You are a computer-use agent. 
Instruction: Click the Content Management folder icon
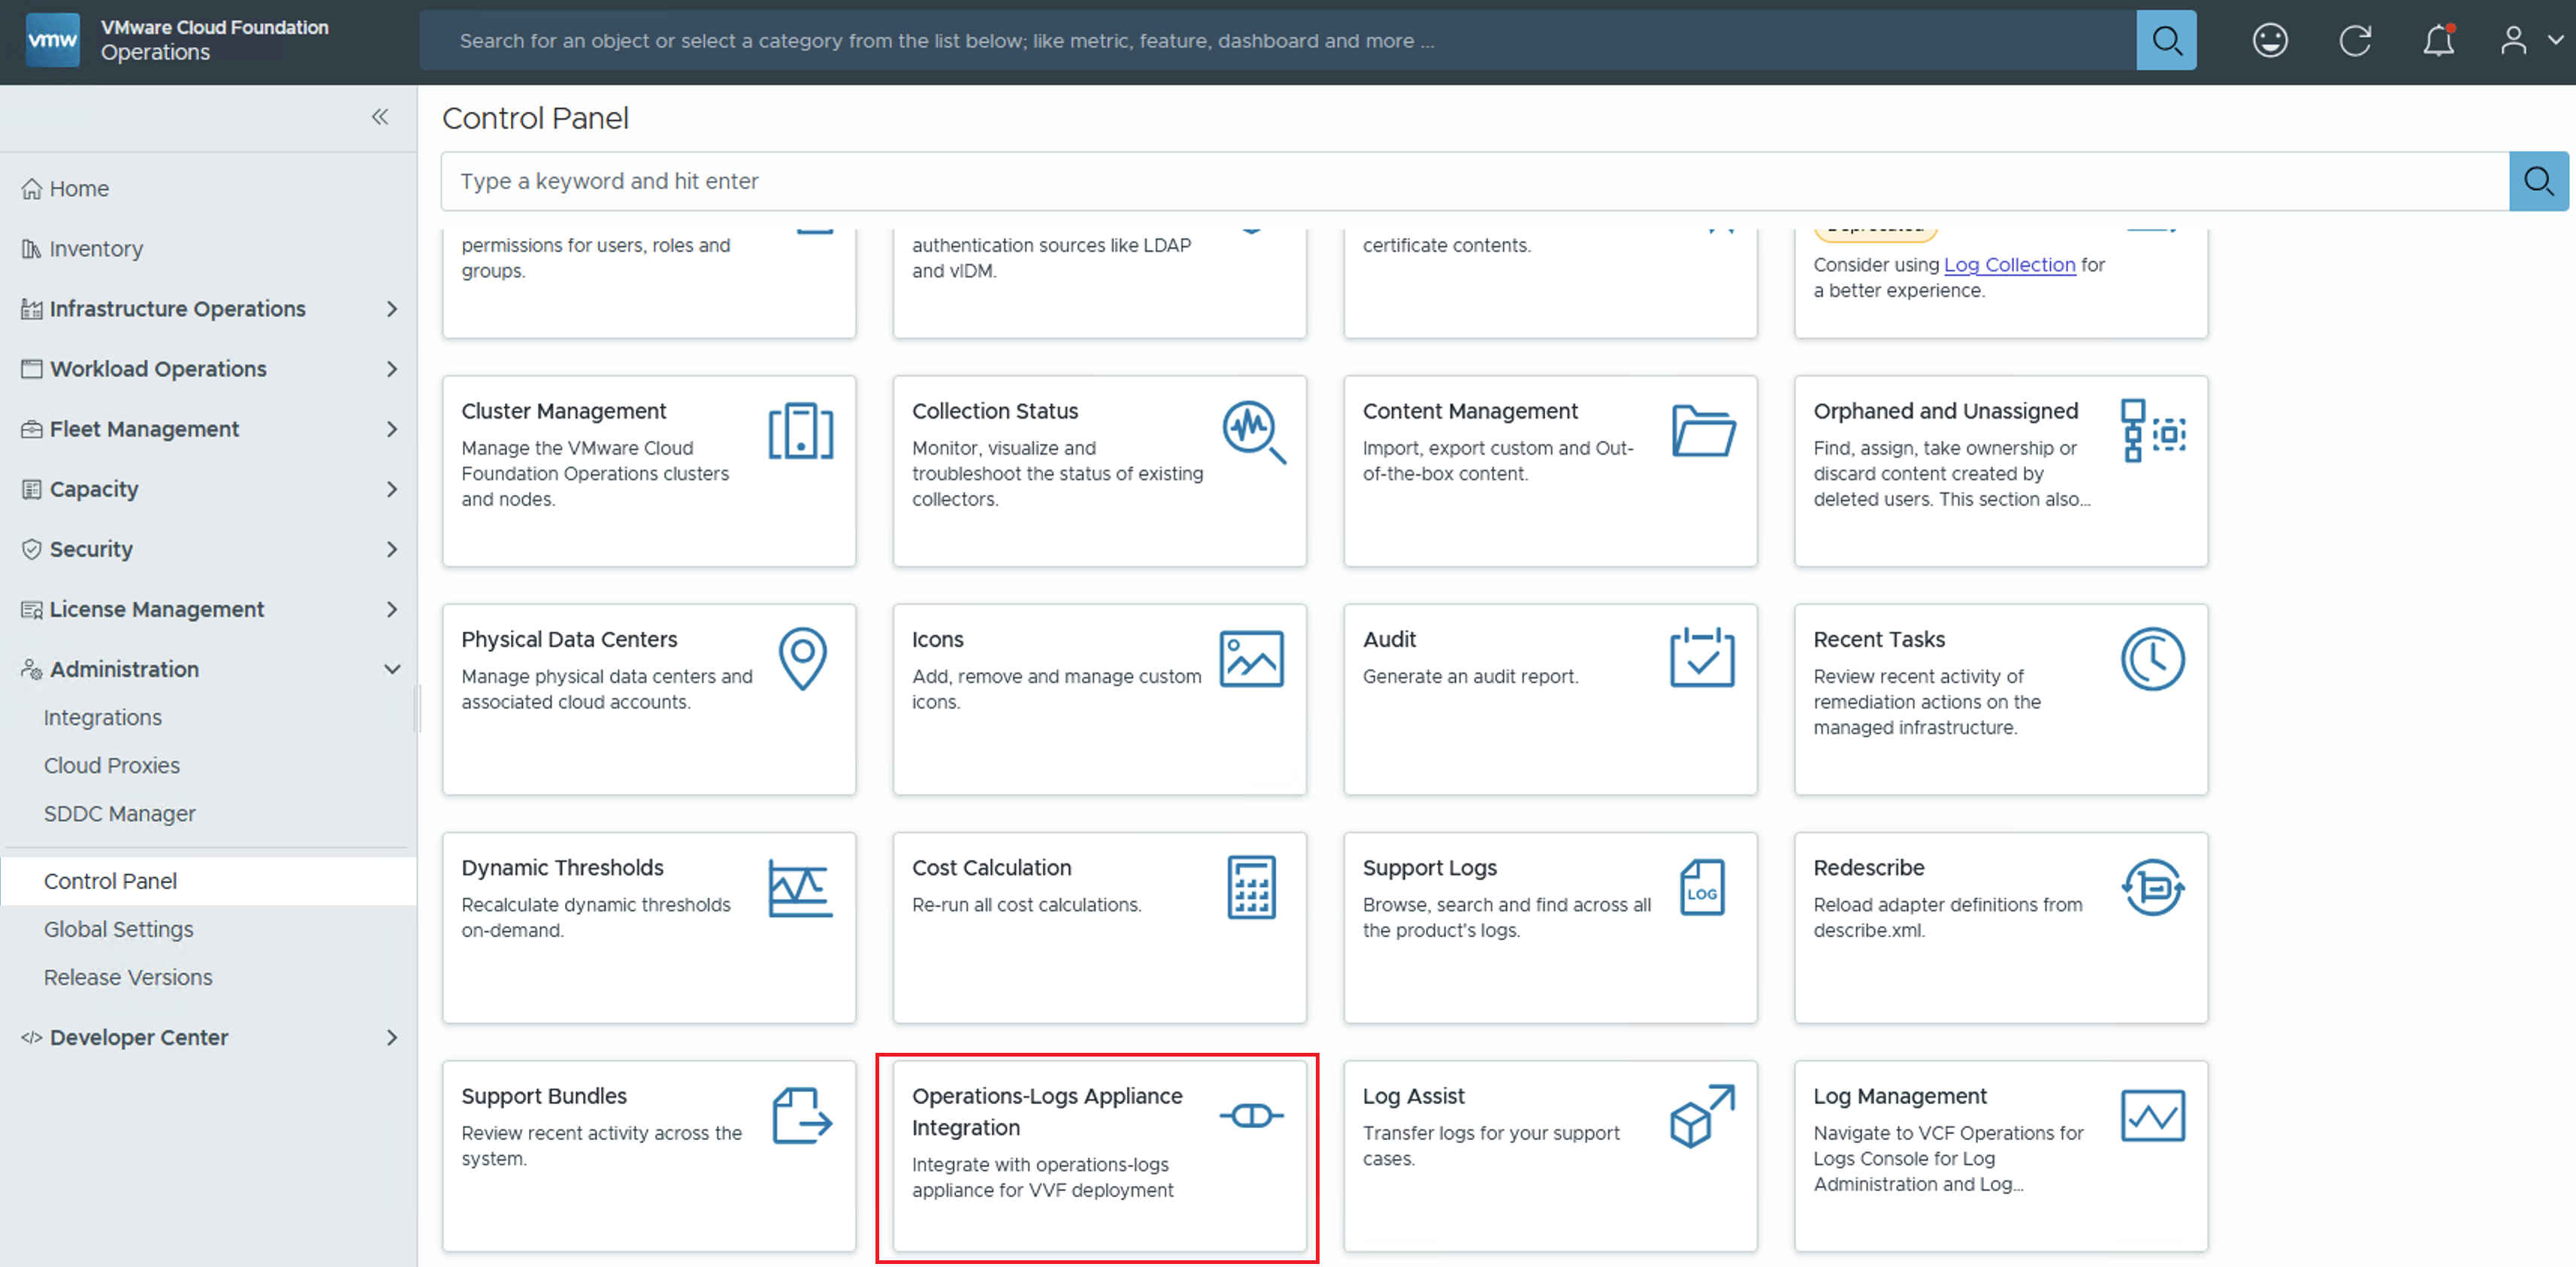(1703, 431)
